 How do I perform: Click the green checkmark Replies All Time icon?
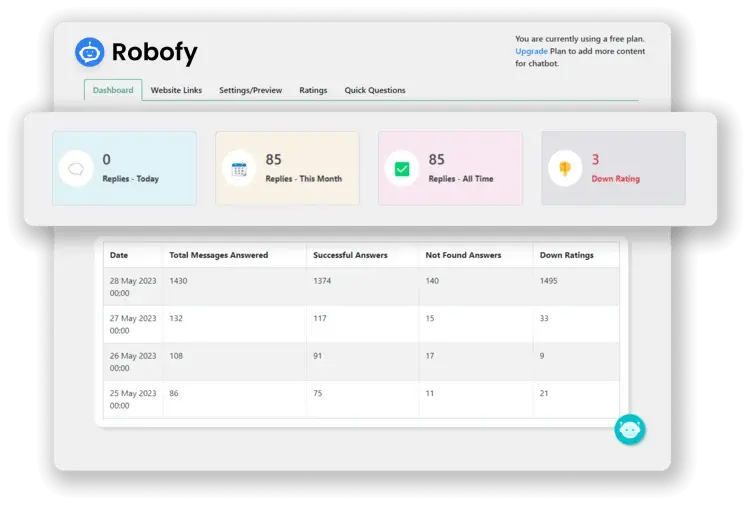402,168
